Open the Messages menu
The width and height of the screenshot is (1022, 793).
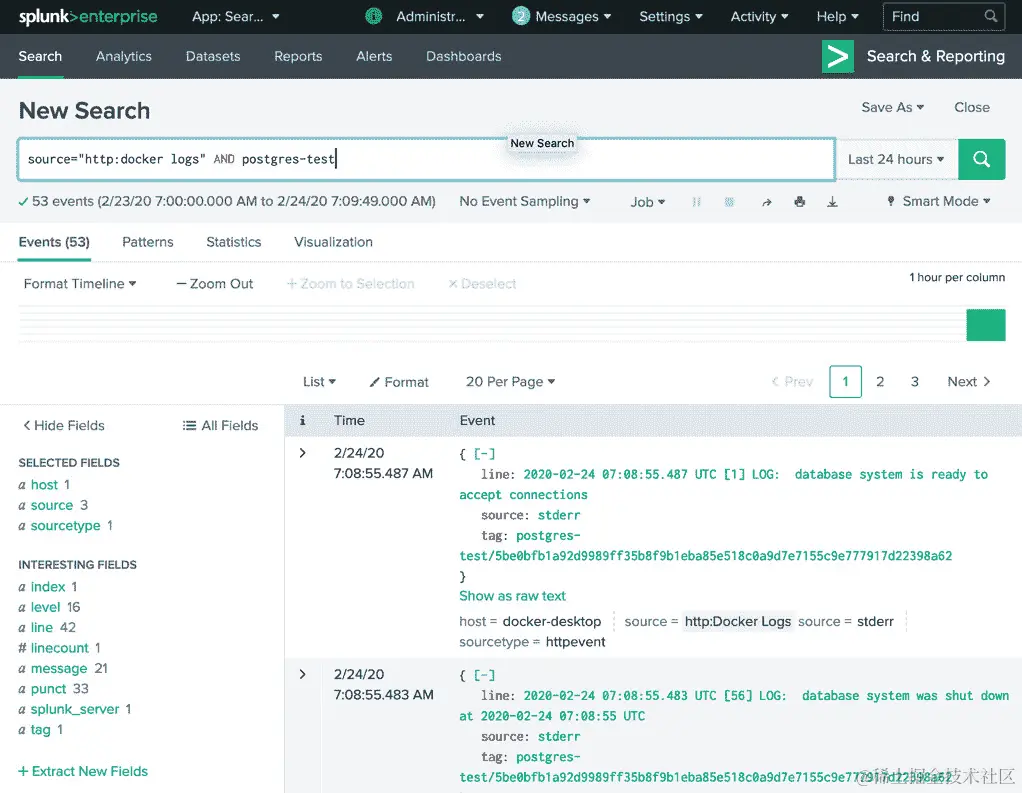[573, 16]
